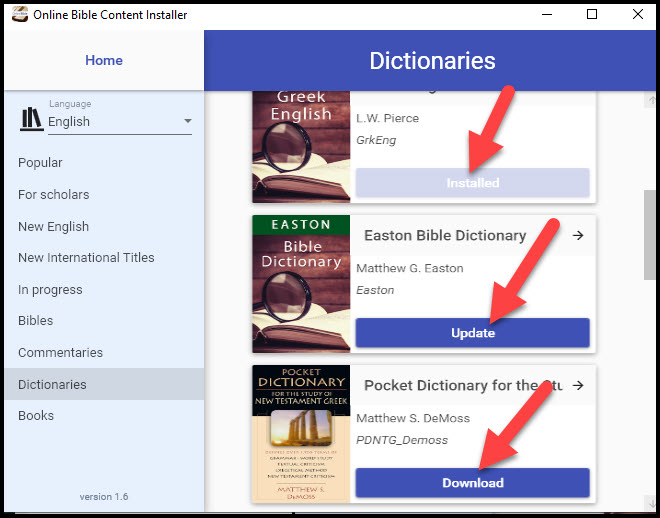The height and width of the screenshot is (518, 660).
Task: Click the PDNTG_Demoss module code
Action: pyautogui.click(x=402, y=440)
